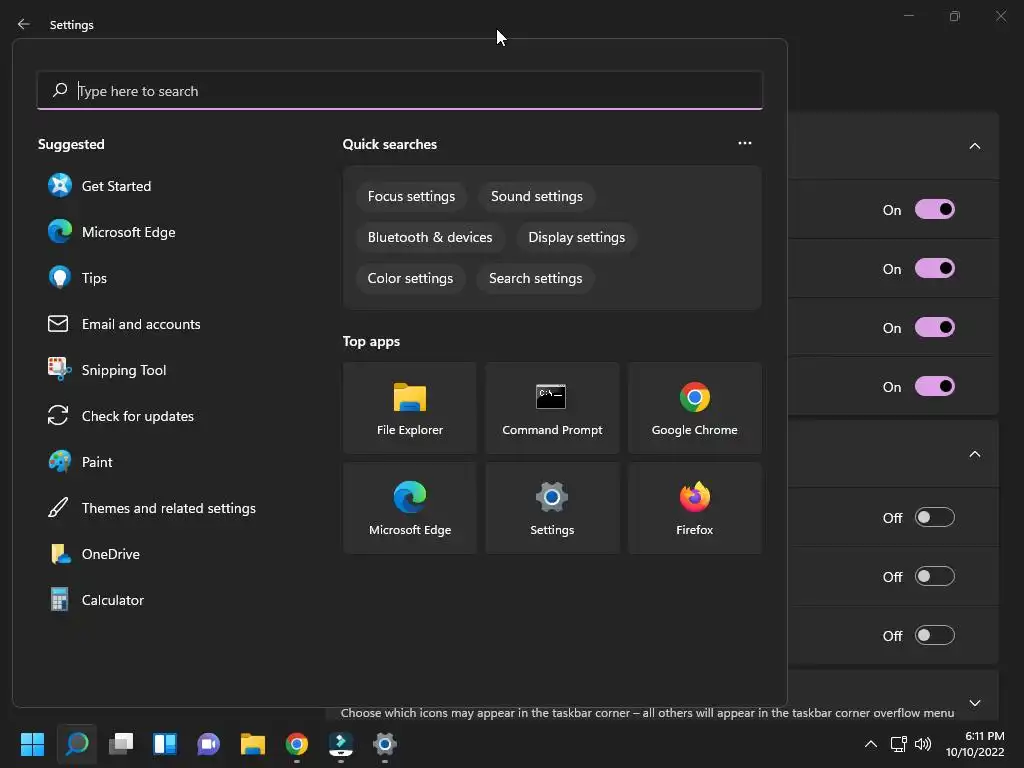Turn off the first On toggle
Image resolution: width=1024 pixels, height=768 pixels.
pos(935,210)
